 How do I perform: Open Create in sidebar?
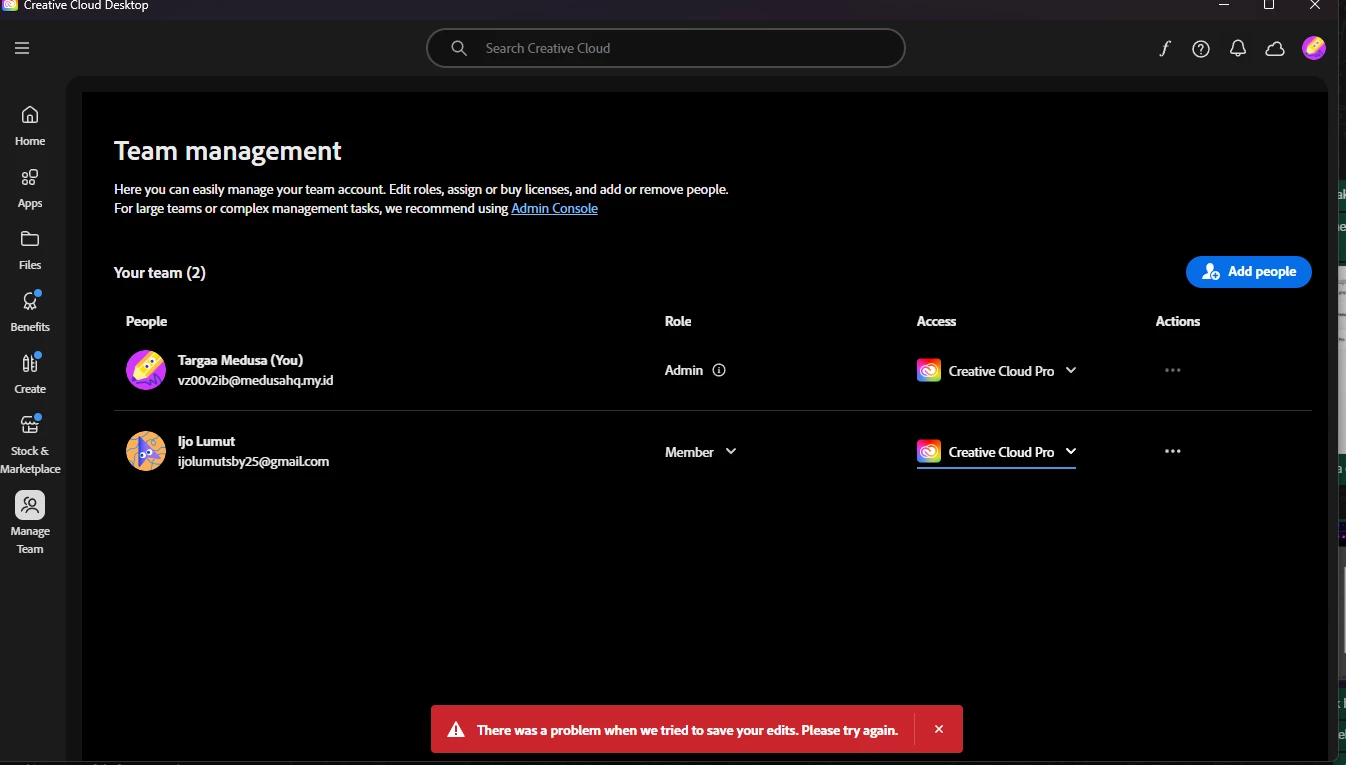[x=30, y=374]
